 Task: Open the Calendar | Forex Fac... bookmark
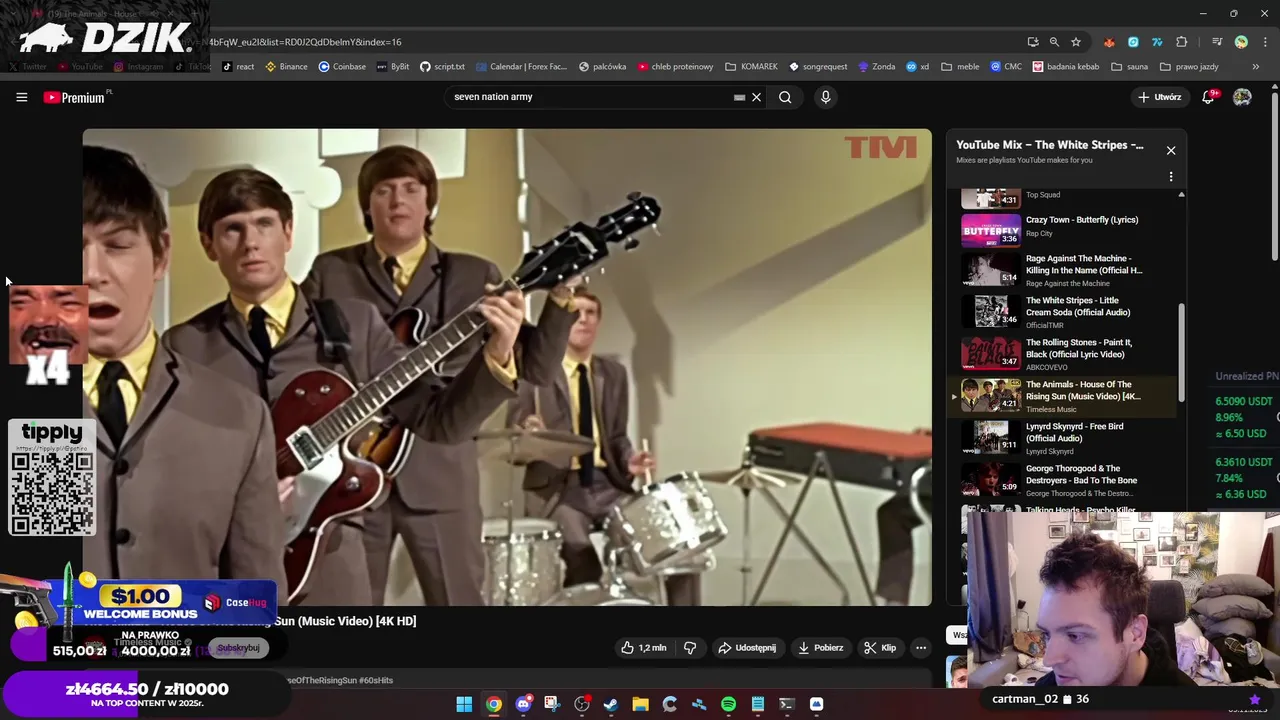(521, 67)
